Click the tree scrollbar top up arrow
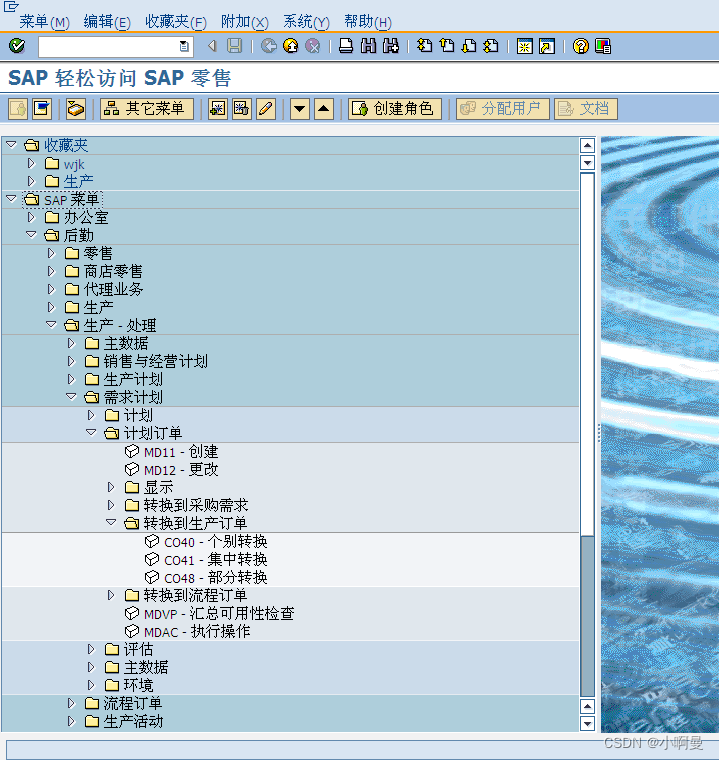 click(x=587, y=145)
